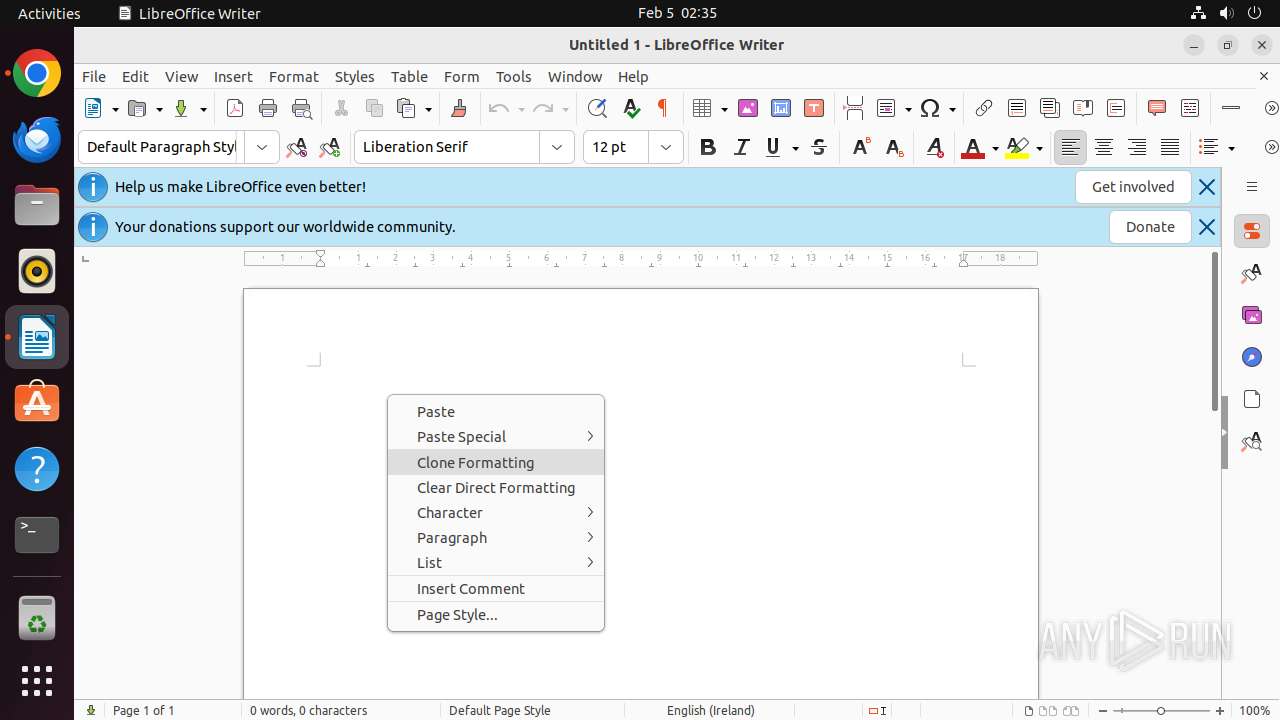This screenshot has height=720, width=1280.
Task: Adjust the zoom slider handle
Action: [x=1161, y=710]
